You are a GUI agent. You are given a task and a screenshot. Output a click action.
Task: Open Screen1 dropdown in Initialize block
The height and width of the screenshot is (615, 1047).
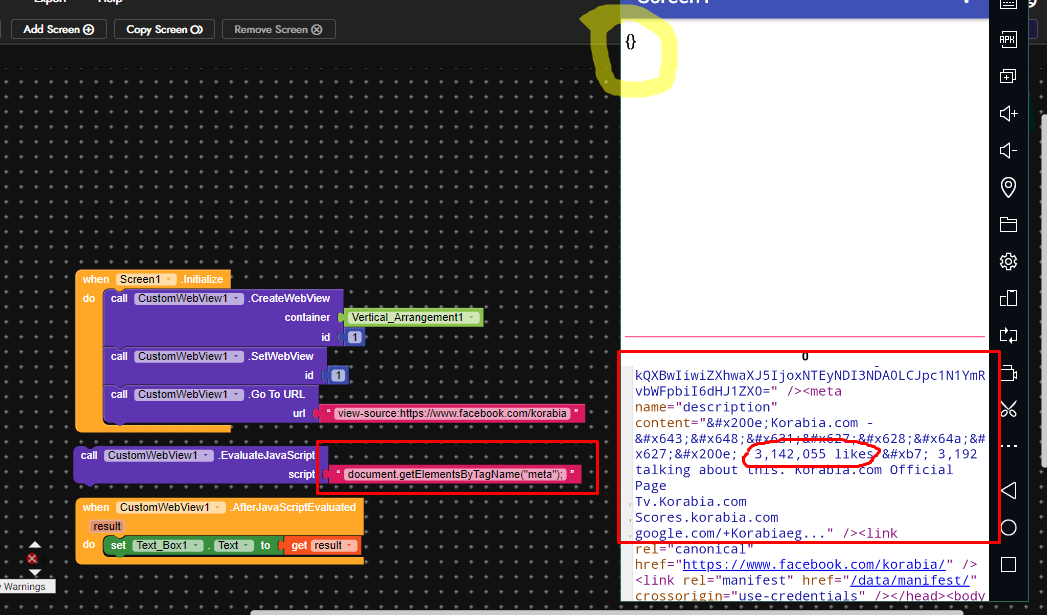(170, 279)
